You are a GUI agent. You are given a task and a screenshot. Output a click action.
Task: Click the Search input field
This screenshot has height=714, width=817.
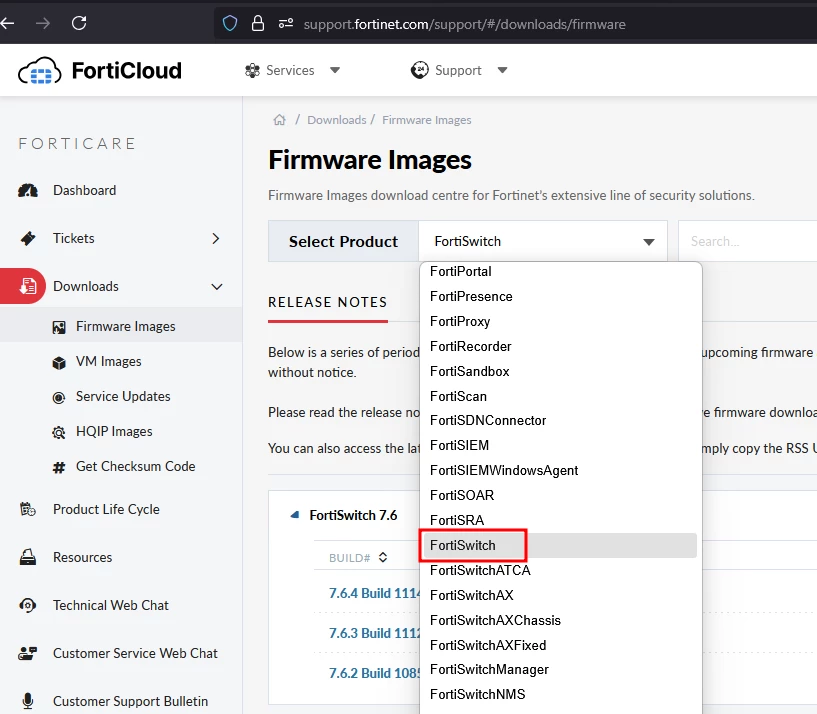coord(748,241)
